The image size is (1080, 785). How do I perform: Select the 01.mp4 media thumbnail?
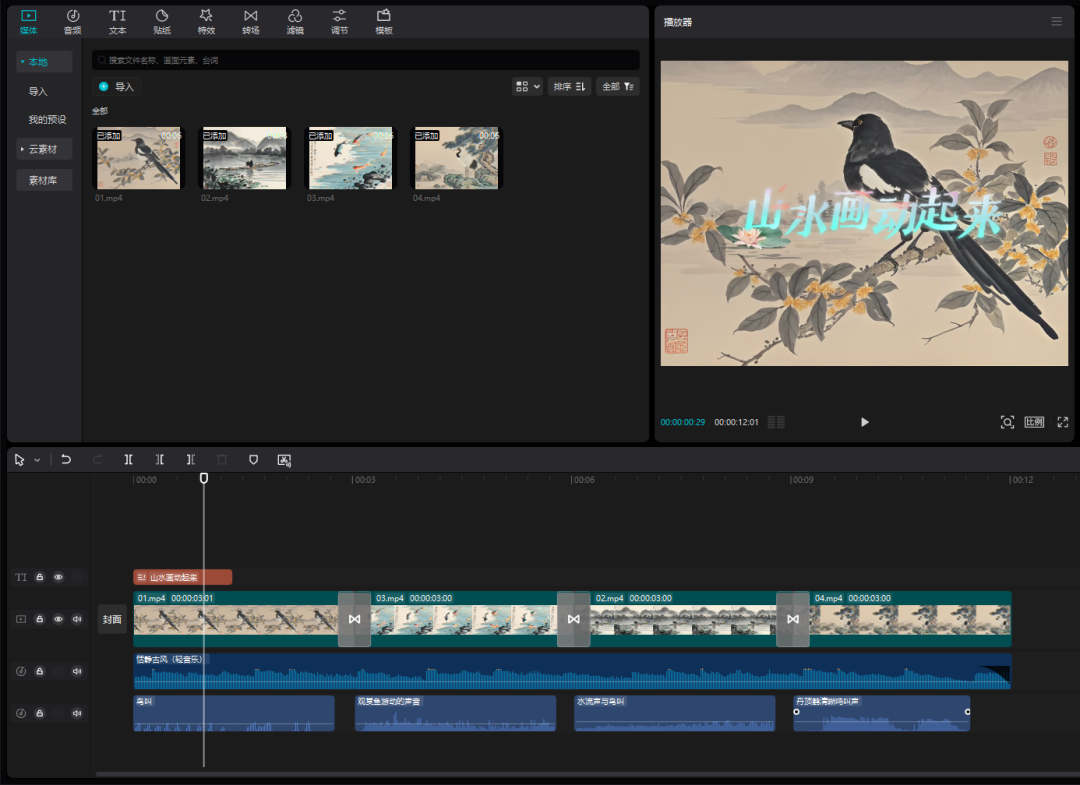pyautogui.click(x=138, y=158)
